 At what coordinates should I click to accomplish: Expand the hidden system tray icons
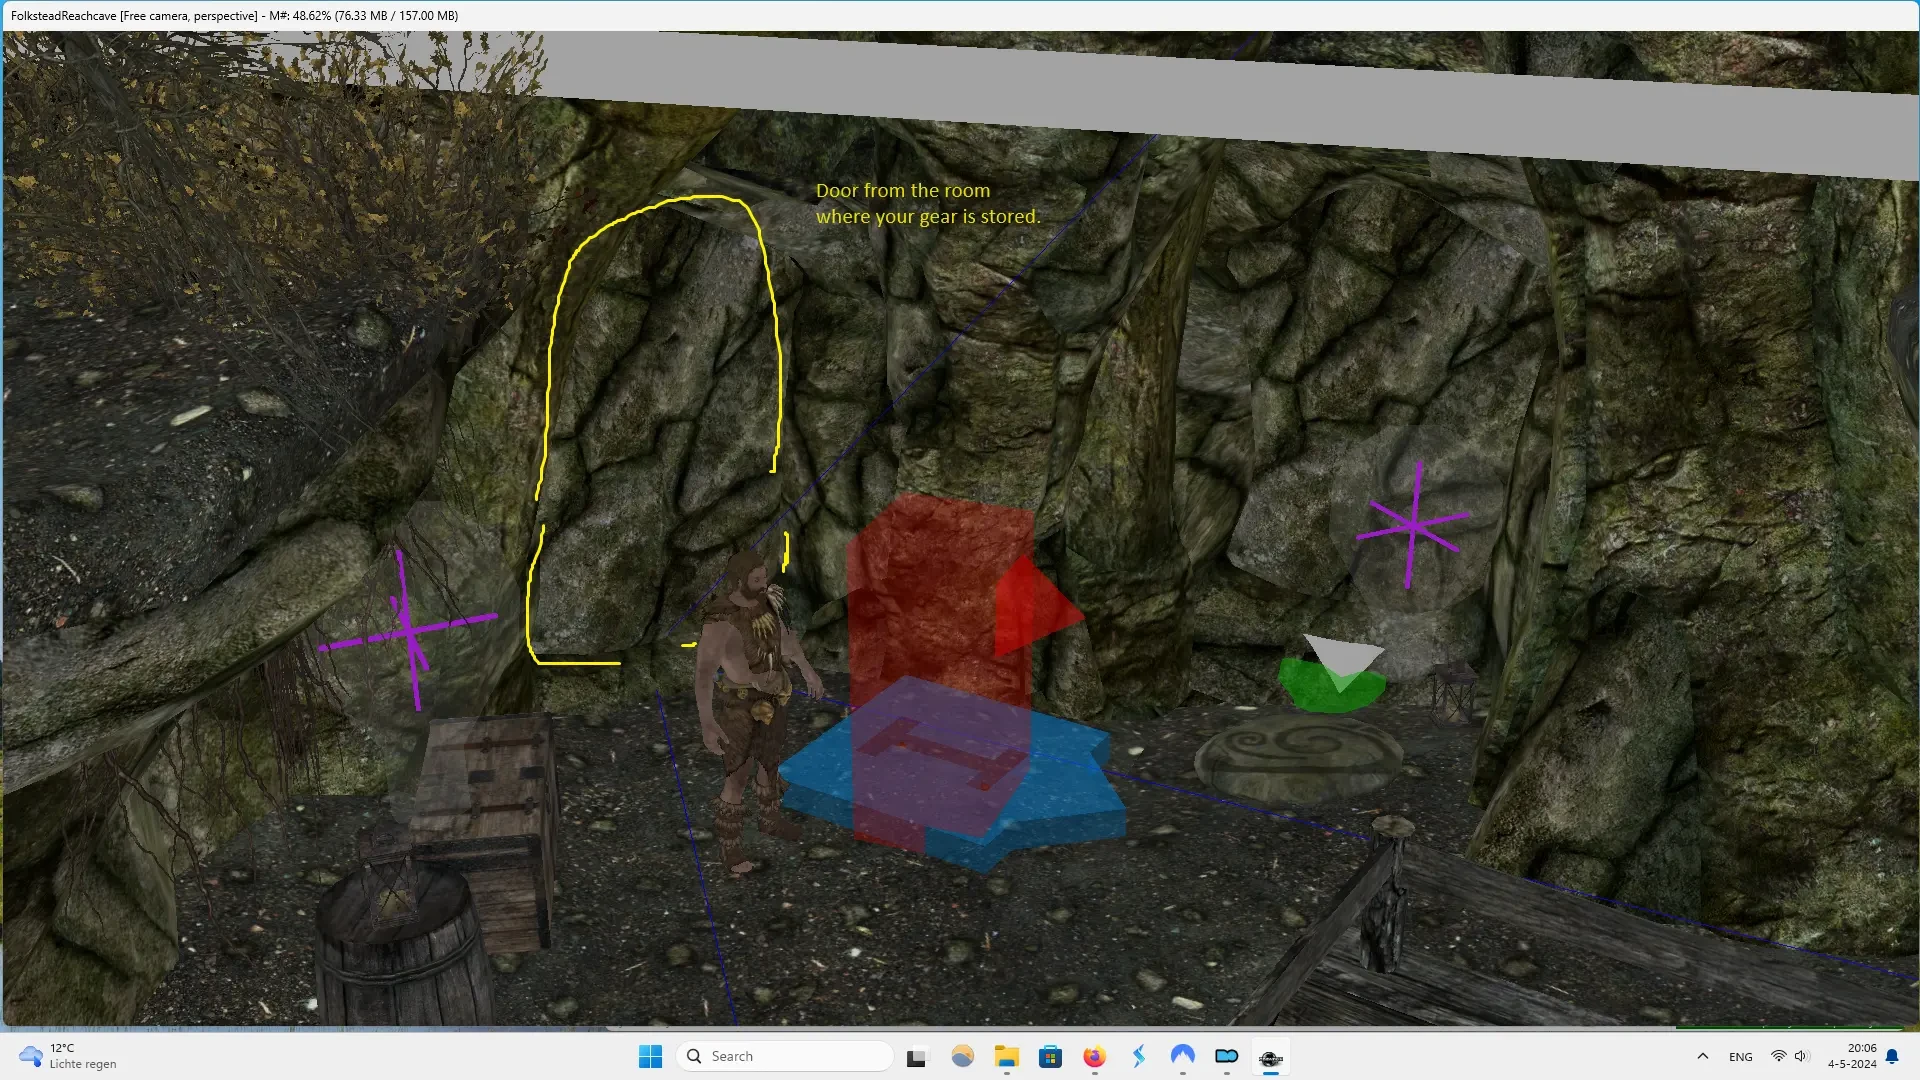tap(1702, 1056)
